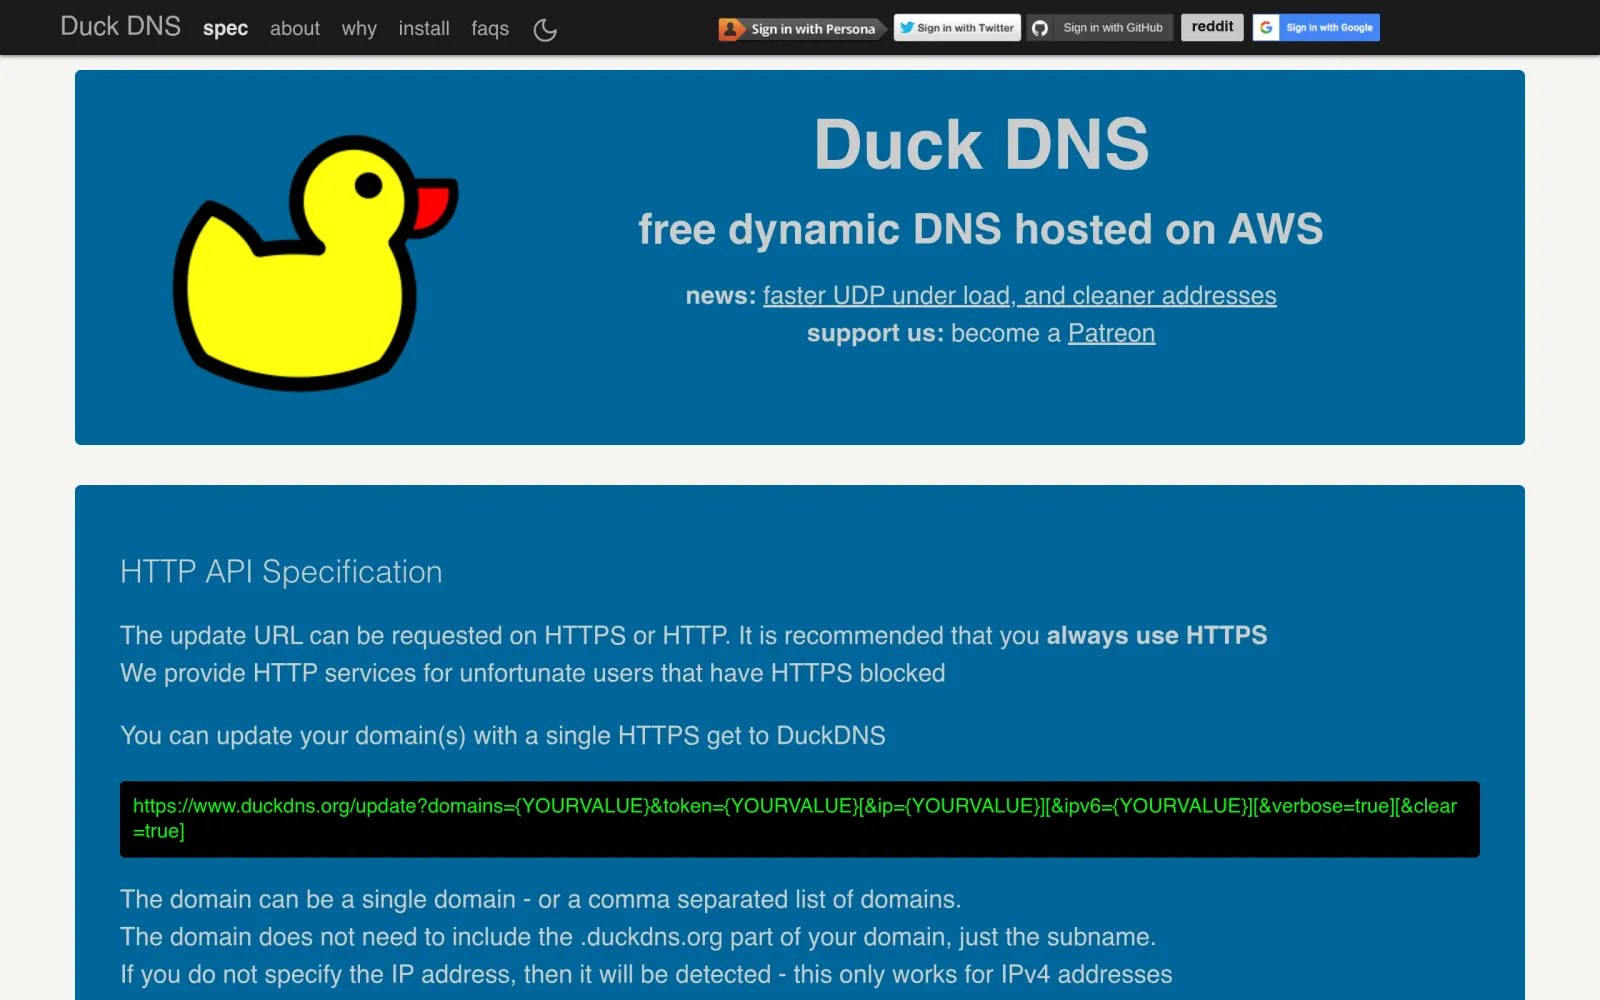Screen dimensions: 1600x1000
Task: Click 'The domain can be a single domain' line
Action: click(540, 900)
